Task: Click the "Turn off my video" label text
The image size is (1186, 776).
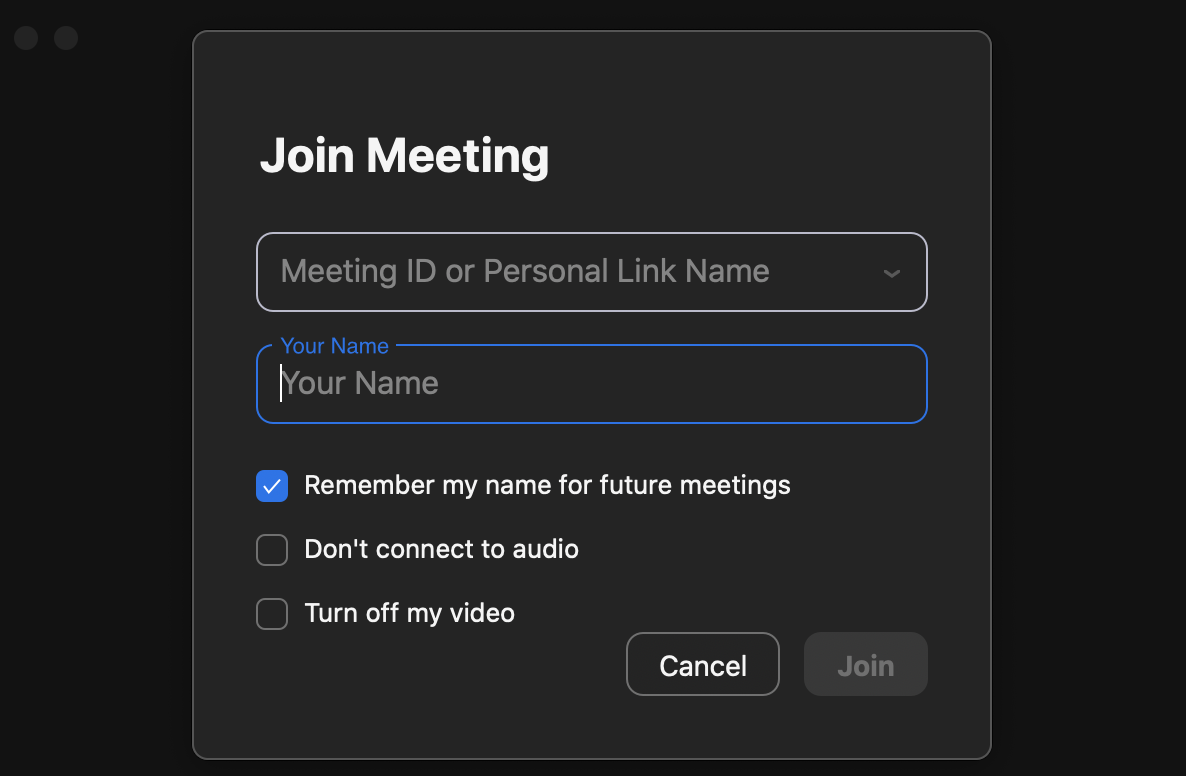Action: pos(409,613)
